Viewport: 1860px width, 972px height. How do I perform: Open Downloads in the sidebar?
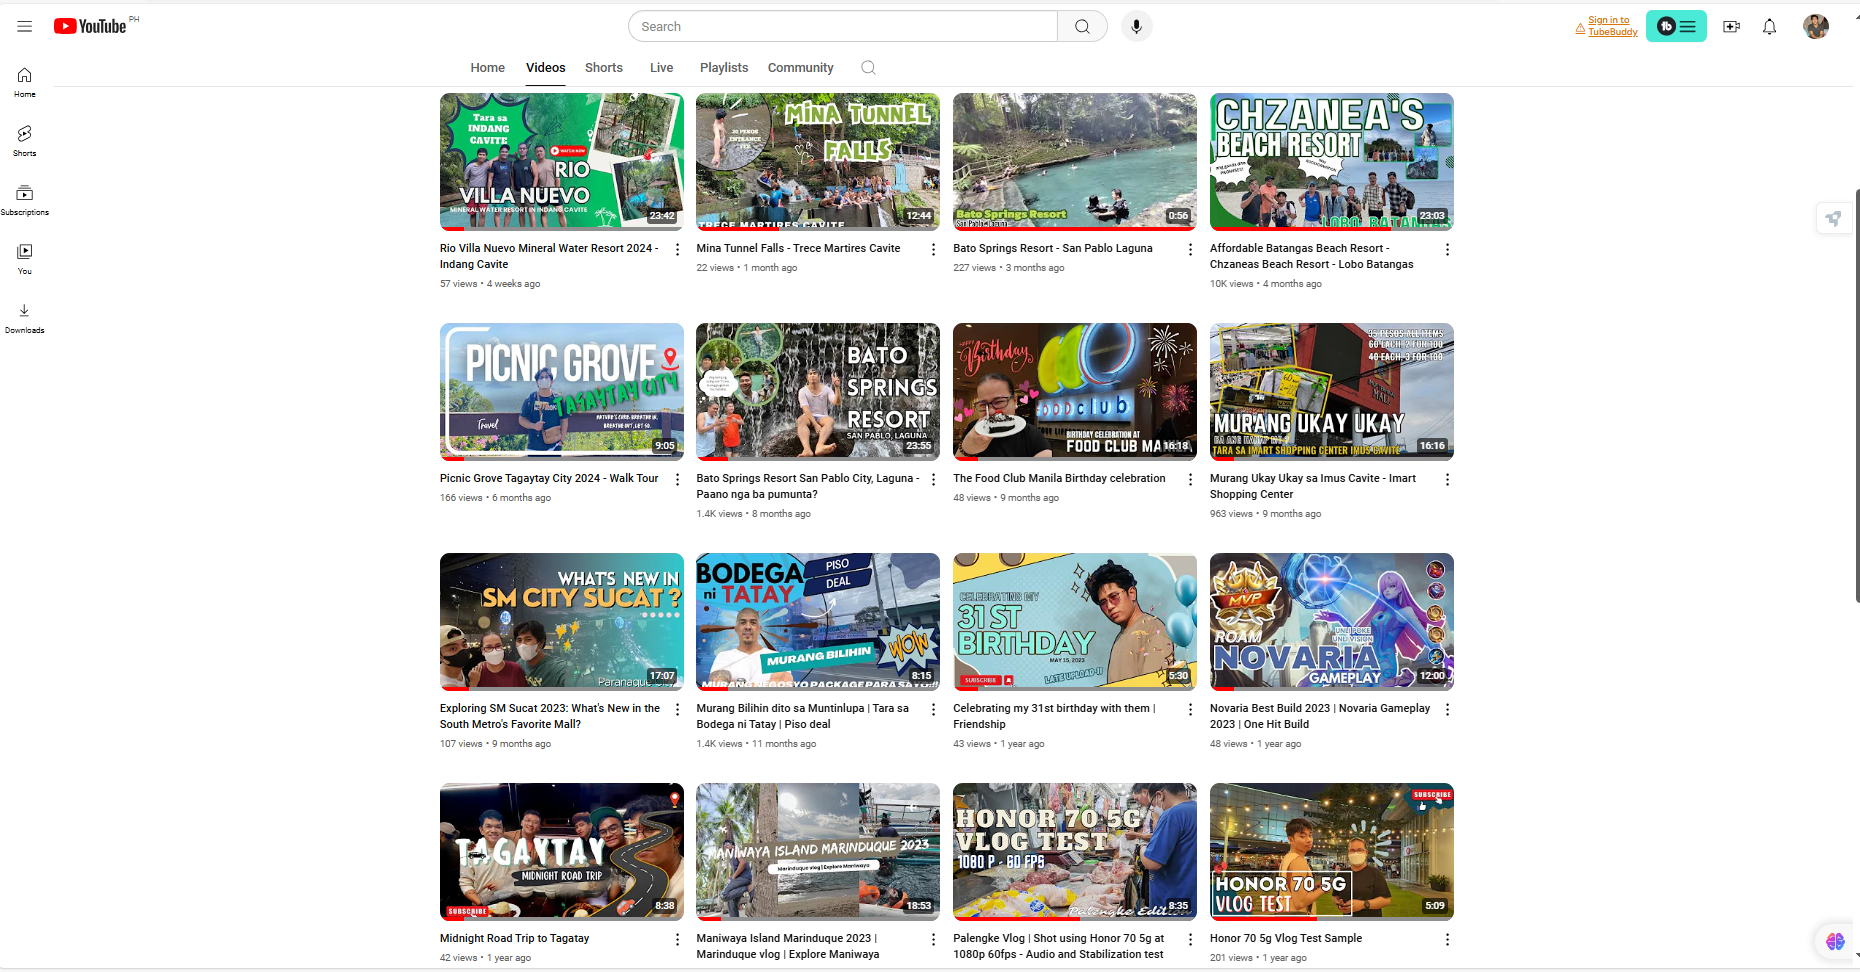(25, 318)
